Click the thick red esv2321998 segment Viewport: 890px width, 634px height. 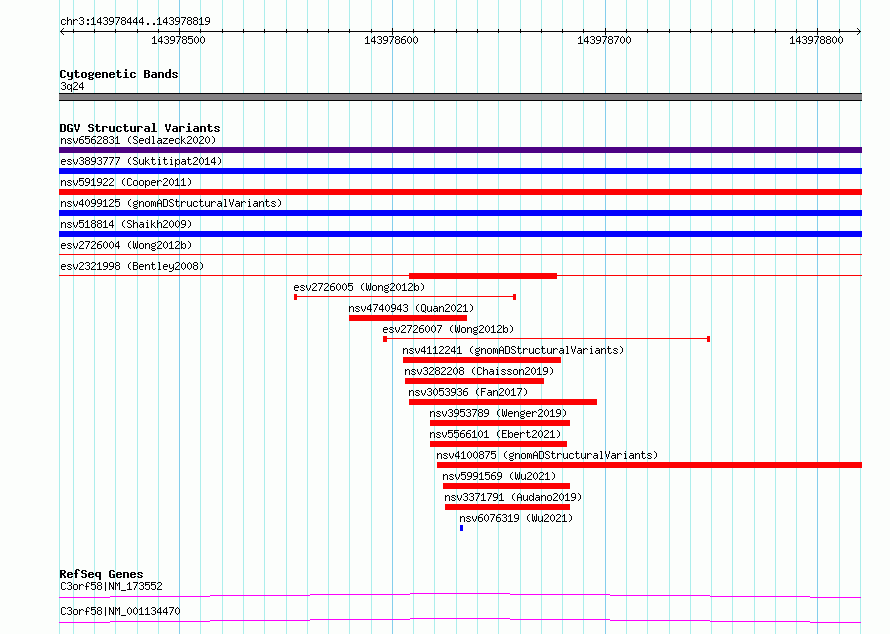point(483,276)
